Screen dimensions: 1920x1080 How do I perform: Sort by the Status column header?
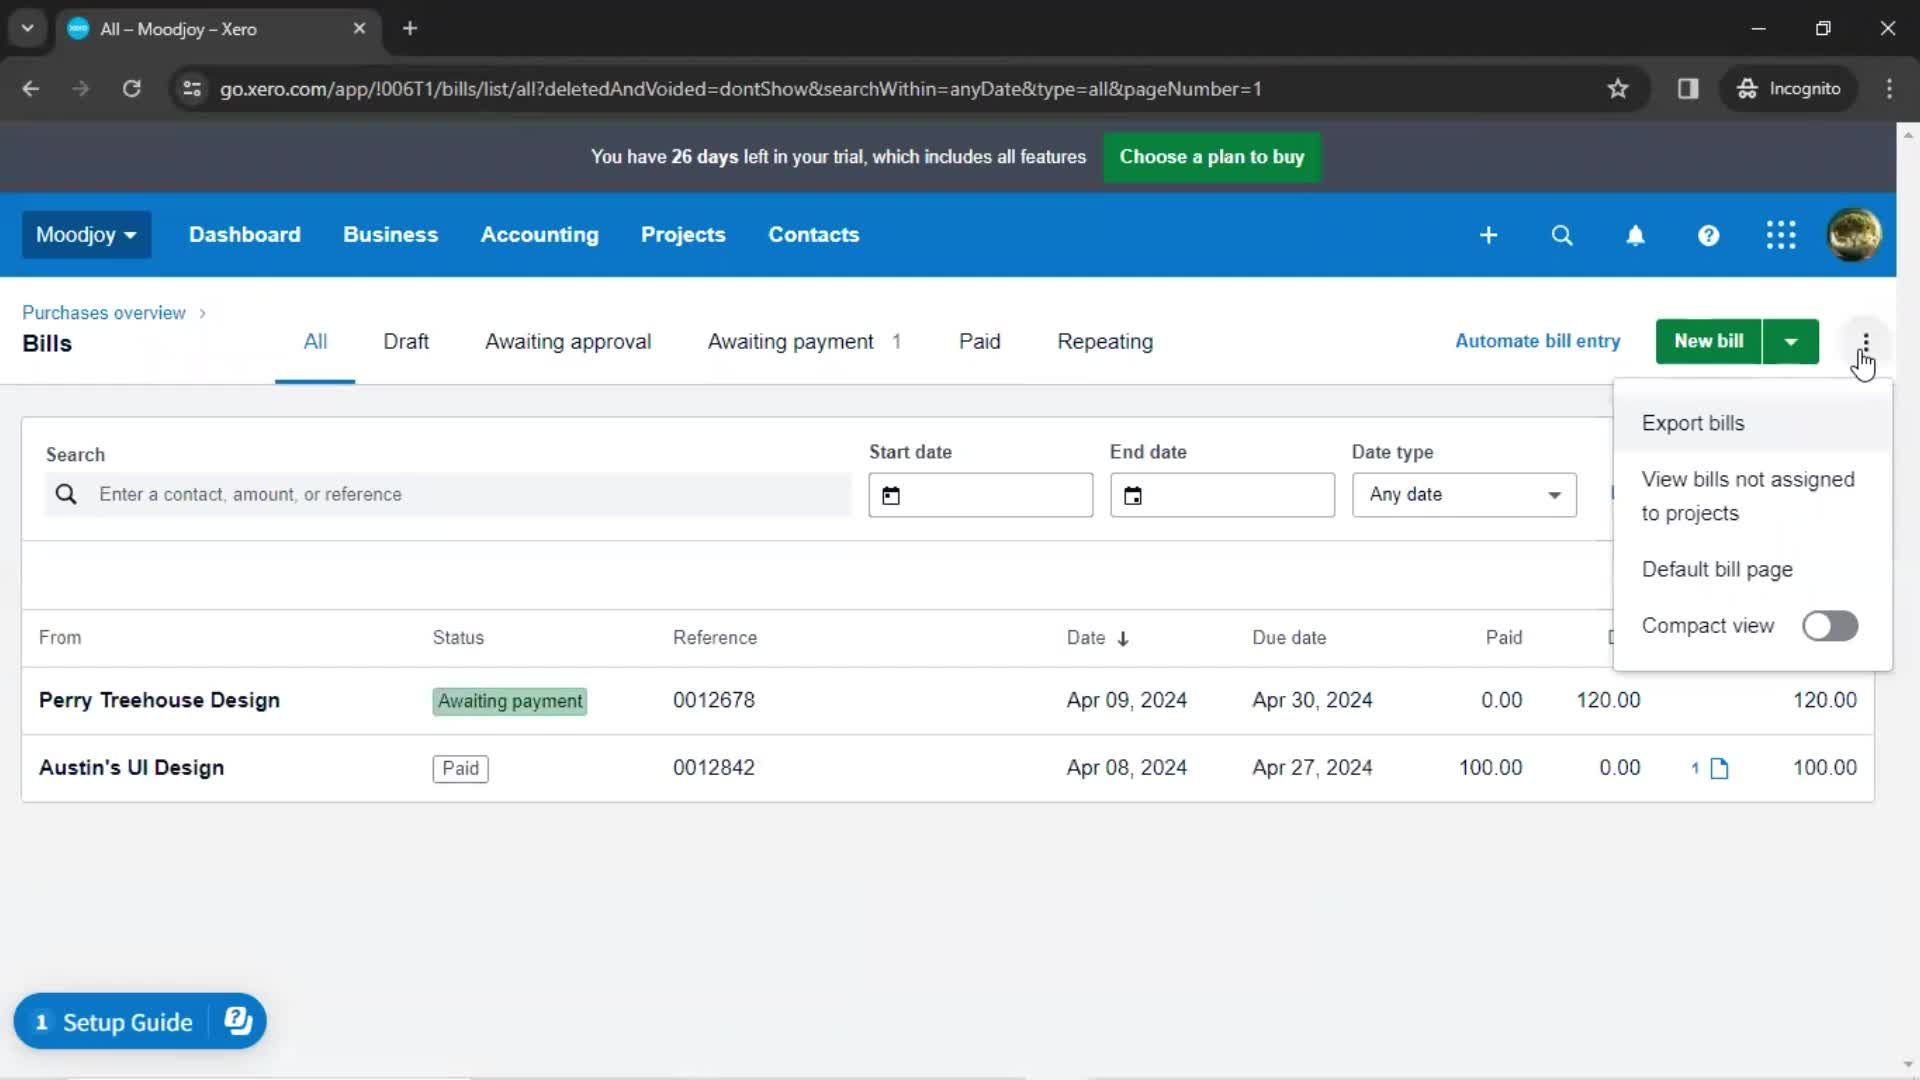pos(458,638)
